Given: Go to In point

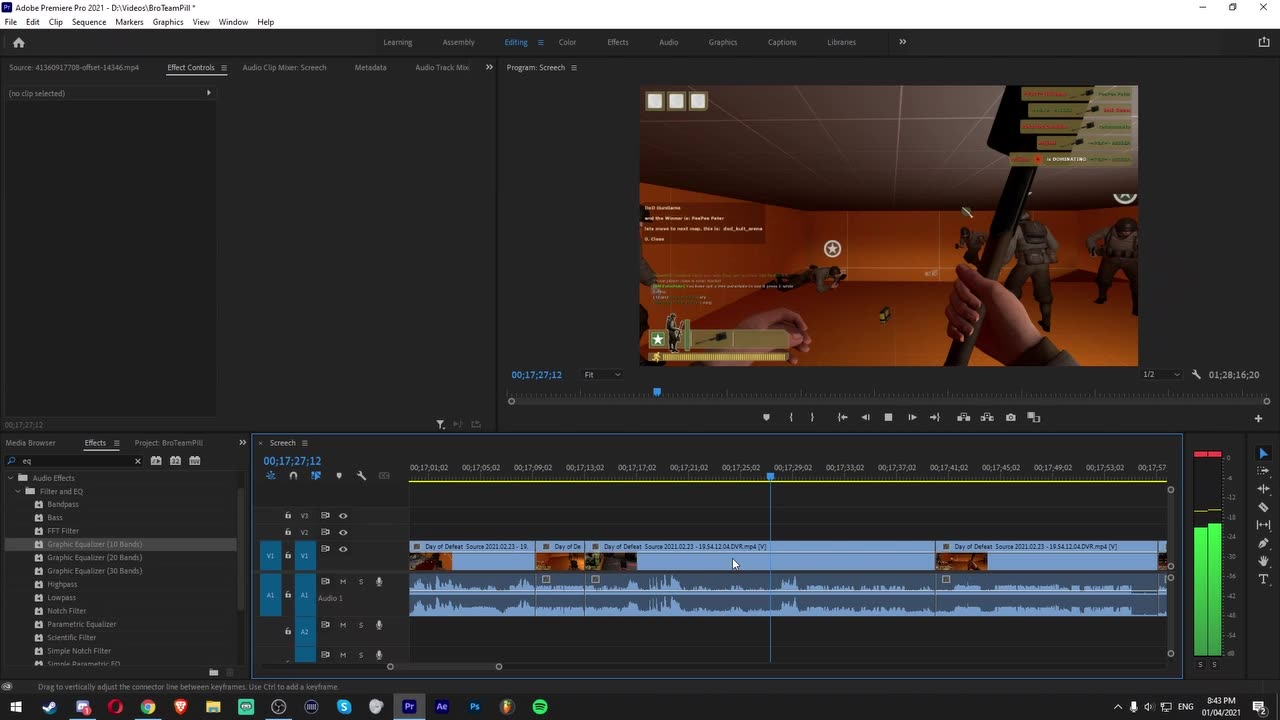Looking at the screenshot, I should tap(842, 417).
